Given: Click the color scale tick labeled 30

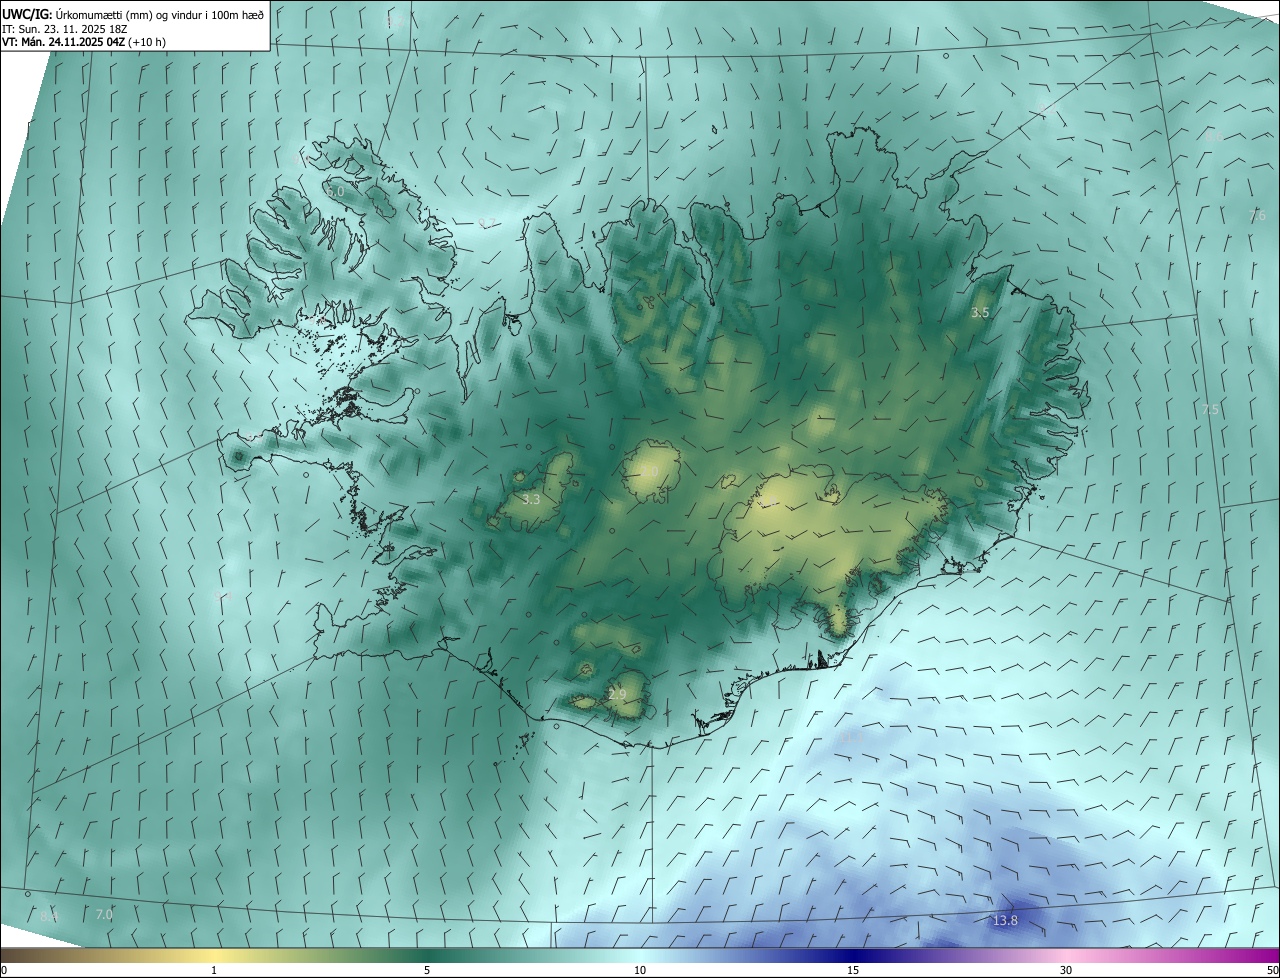Looking at the screenshot, I should tap(1066, 971).
